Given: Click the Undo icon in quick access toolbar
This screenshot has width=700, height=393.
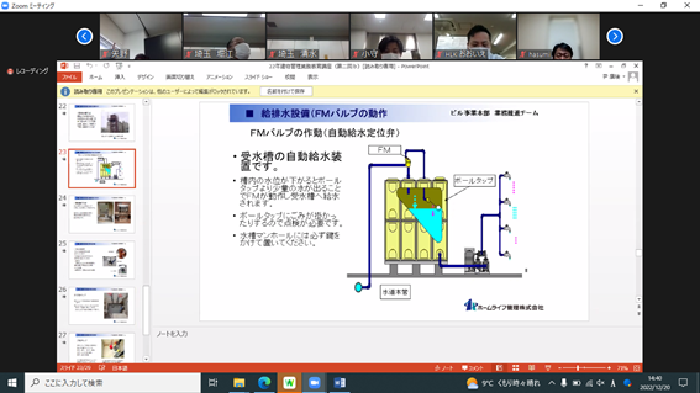Looking at the screenshot, I should [x=89, y=66].
